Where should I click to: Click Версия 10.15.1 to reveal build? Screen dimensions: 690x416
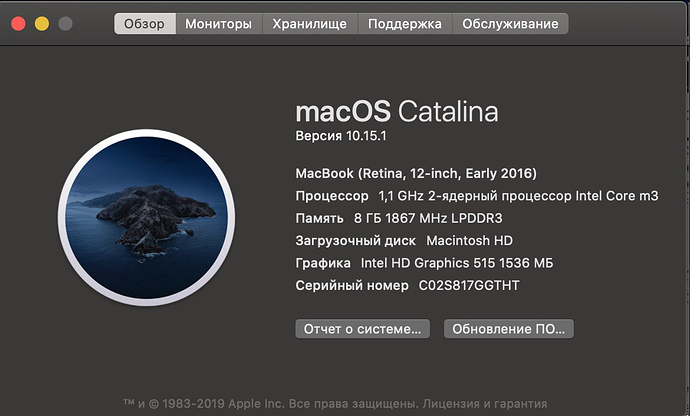[341, 136]
